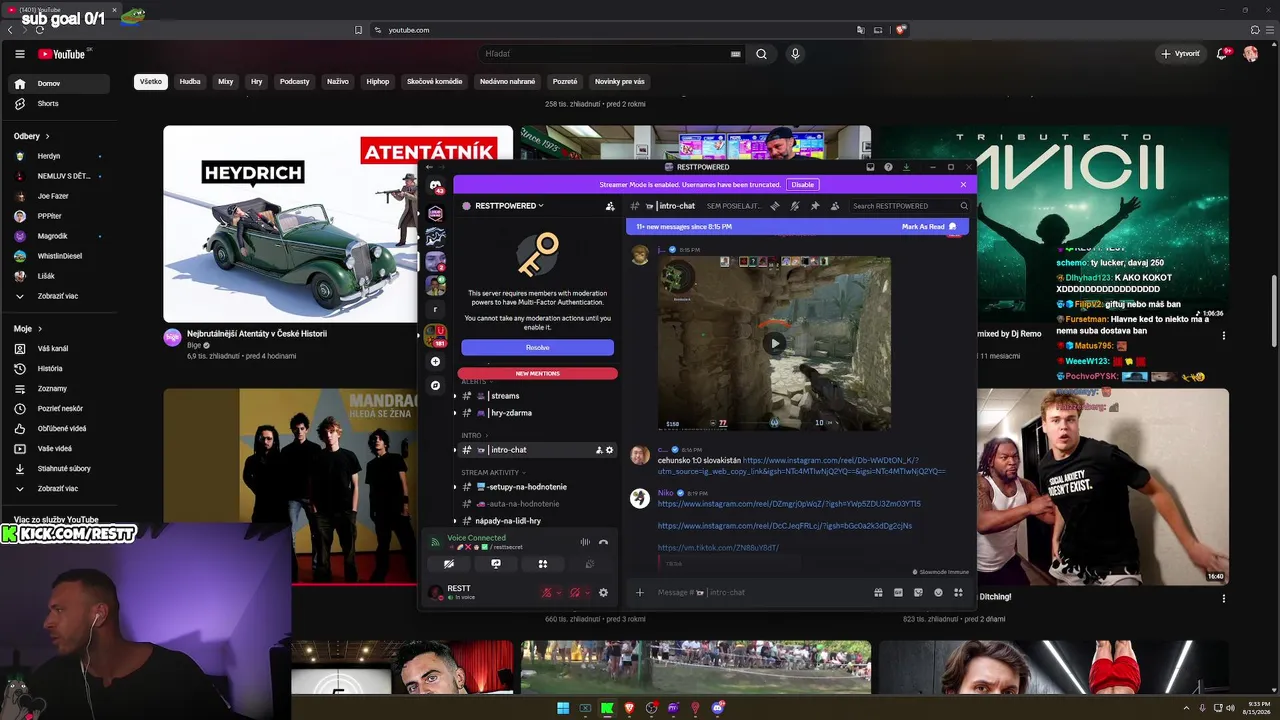Open Discord inbox icon in title bar
Image resolution: width=1280 pixels, height=720 pixels.
[x=870, y=167]
